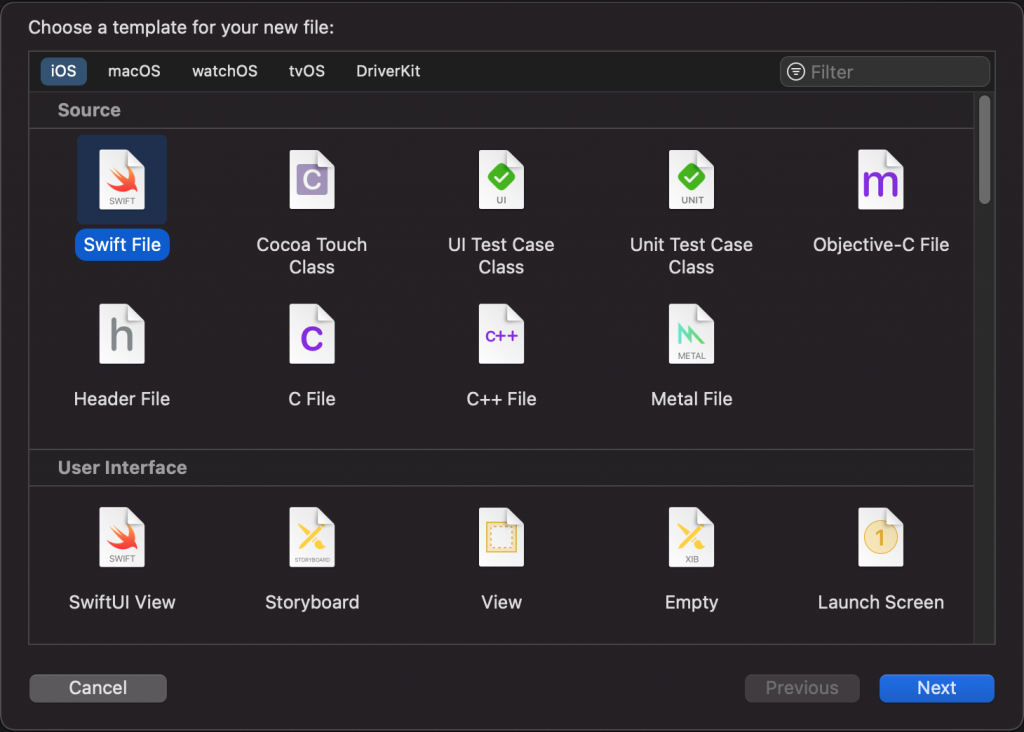Choose the Empty XIB template icon
The width and height of the screenshot is (1024, 732).
tap(691, 537)
